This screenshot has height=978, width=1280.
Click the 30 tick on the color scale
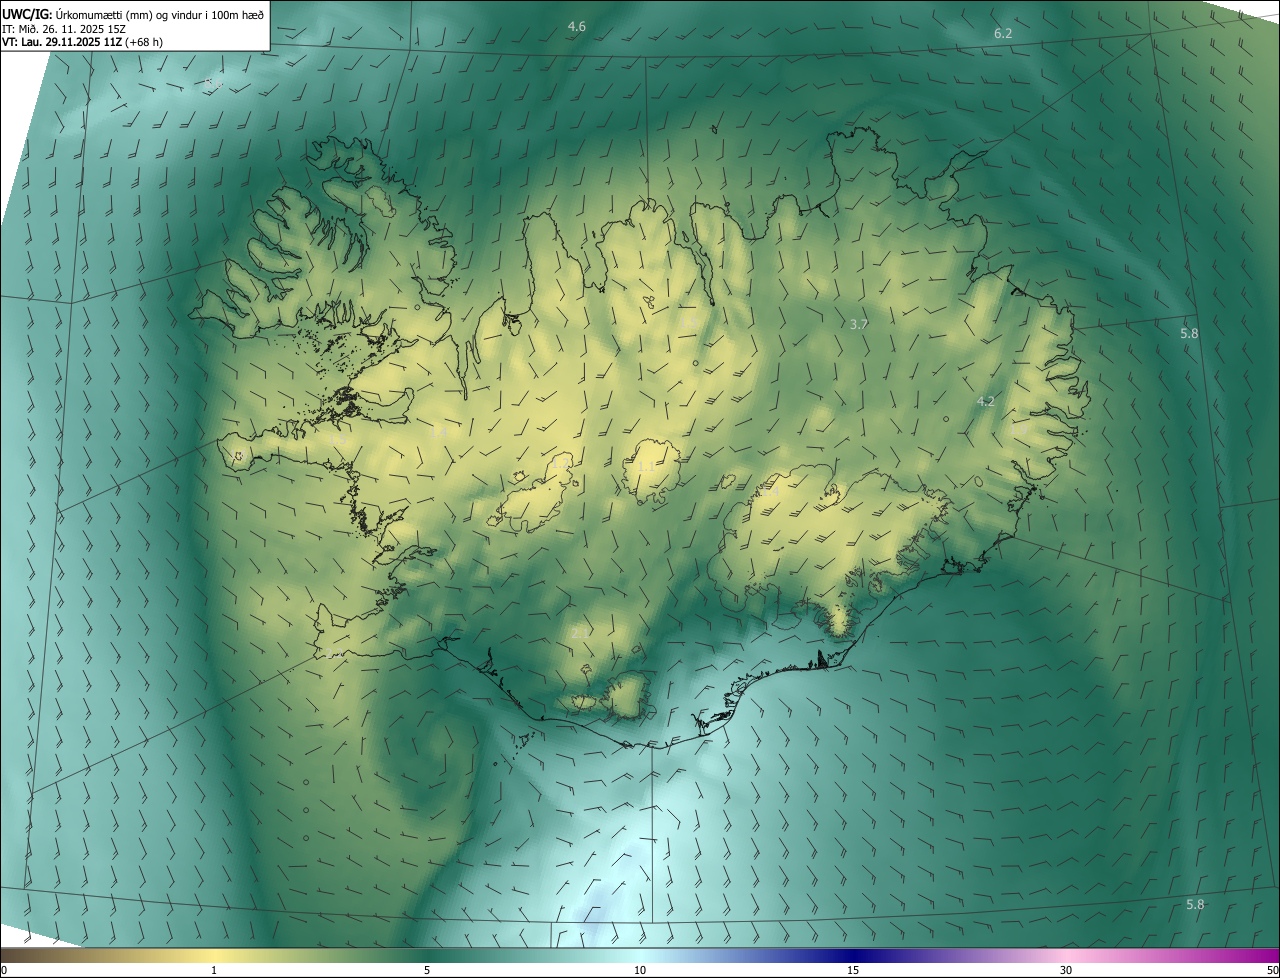point(1066,970)
